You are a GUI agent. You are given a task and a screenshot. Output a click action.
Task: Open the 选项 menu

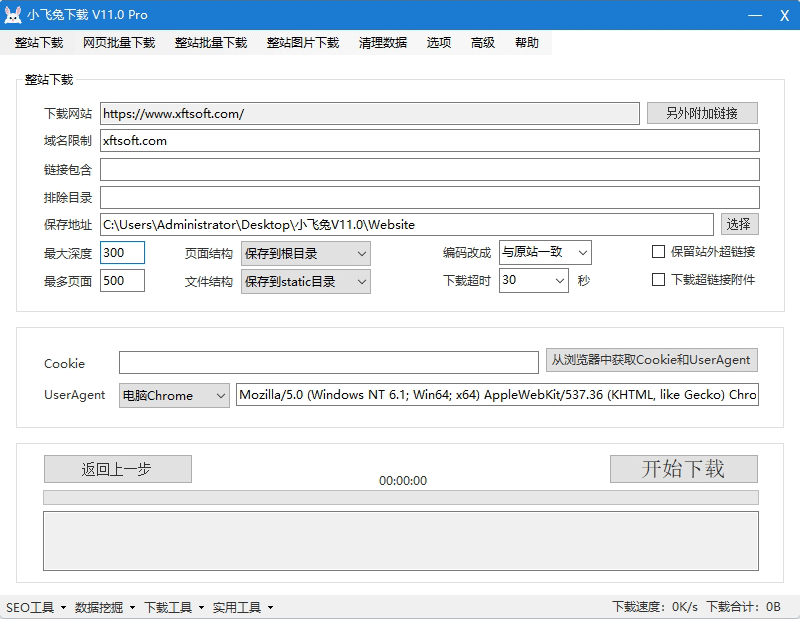[439, 43]
